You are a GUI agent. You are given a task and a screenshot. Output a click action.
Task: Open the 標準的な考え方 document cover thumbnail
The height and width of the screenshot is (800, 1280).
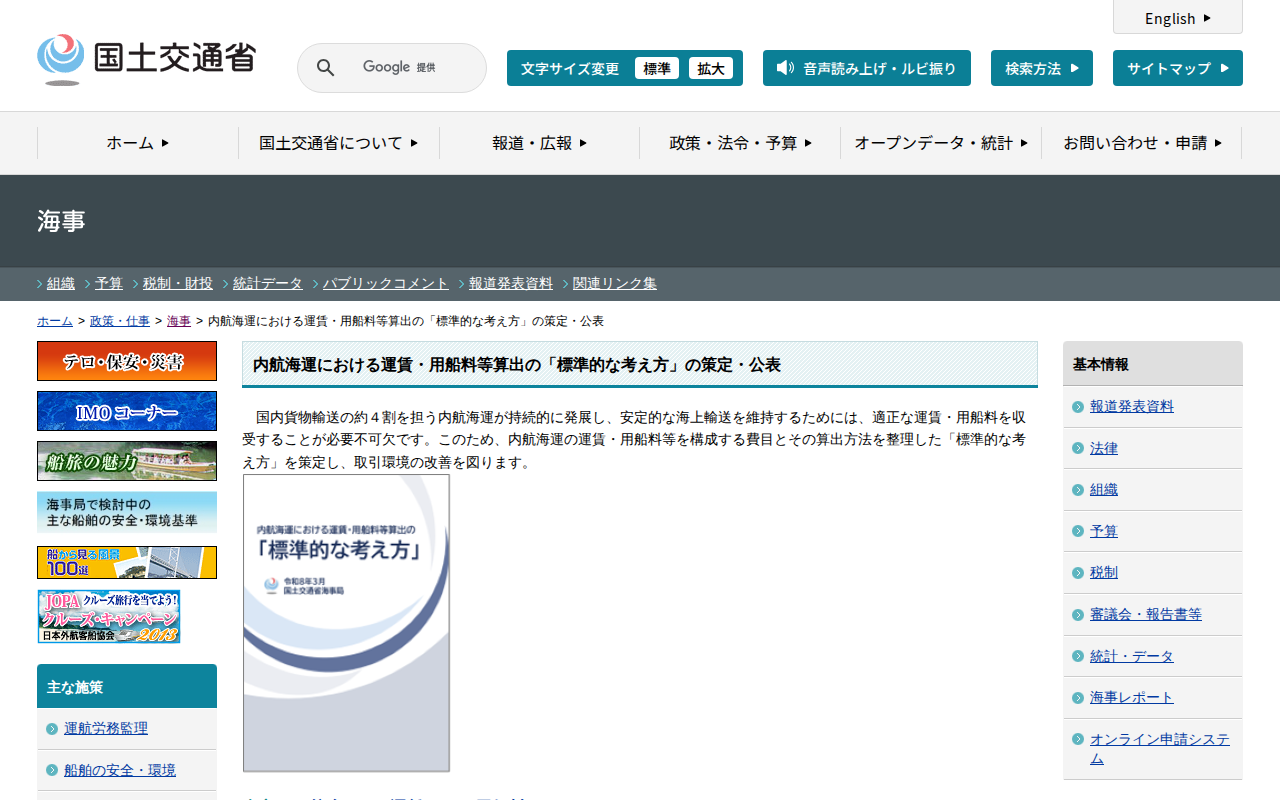[x=346, y=623]
